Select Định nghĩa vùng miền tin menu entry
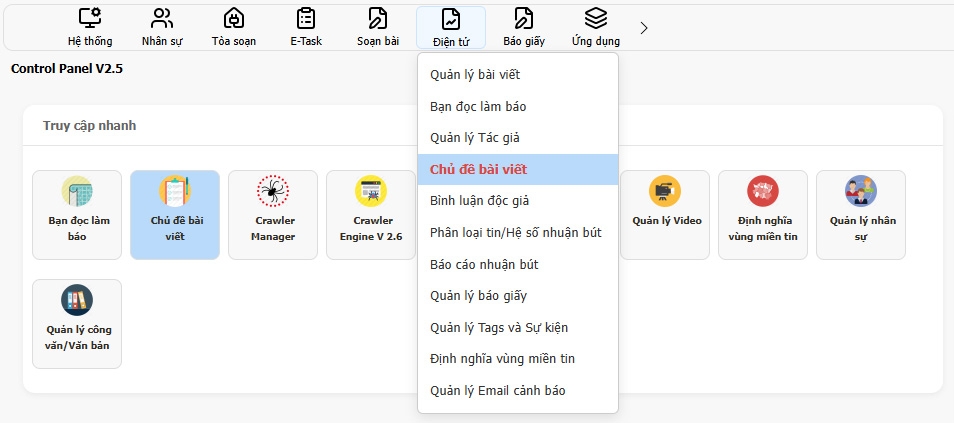 [x=518, y=358]
